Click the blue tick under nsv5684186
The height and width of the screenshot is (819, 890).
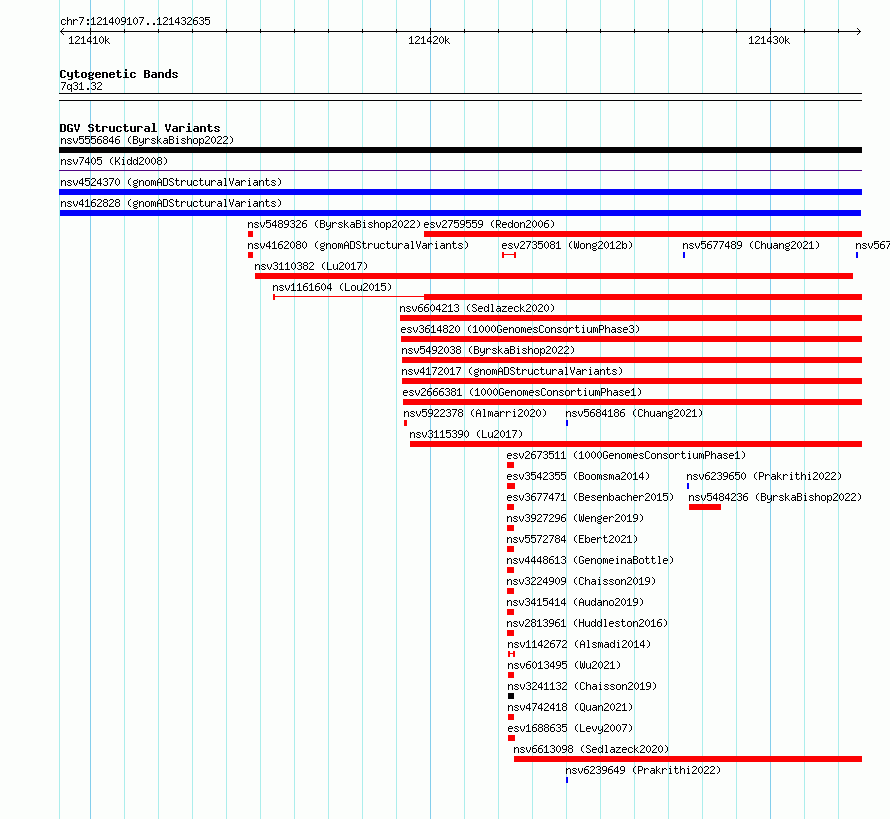(567, 423)
